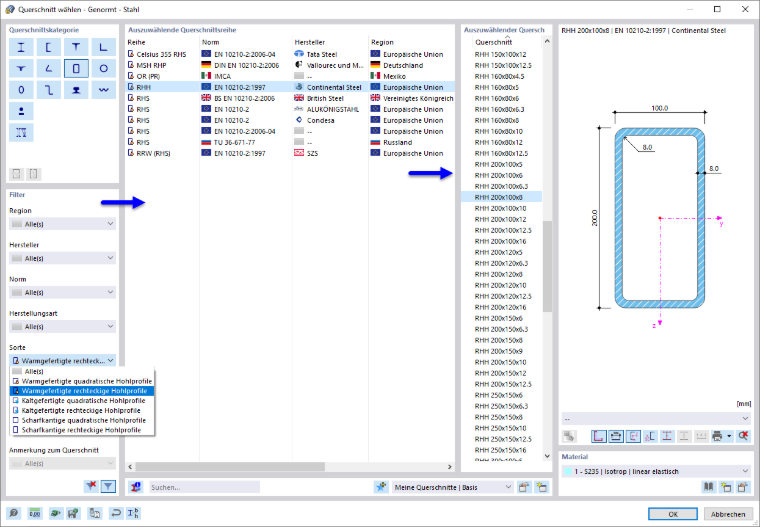
Task: Select the oval hollow section category
Action: click(21, 90)
